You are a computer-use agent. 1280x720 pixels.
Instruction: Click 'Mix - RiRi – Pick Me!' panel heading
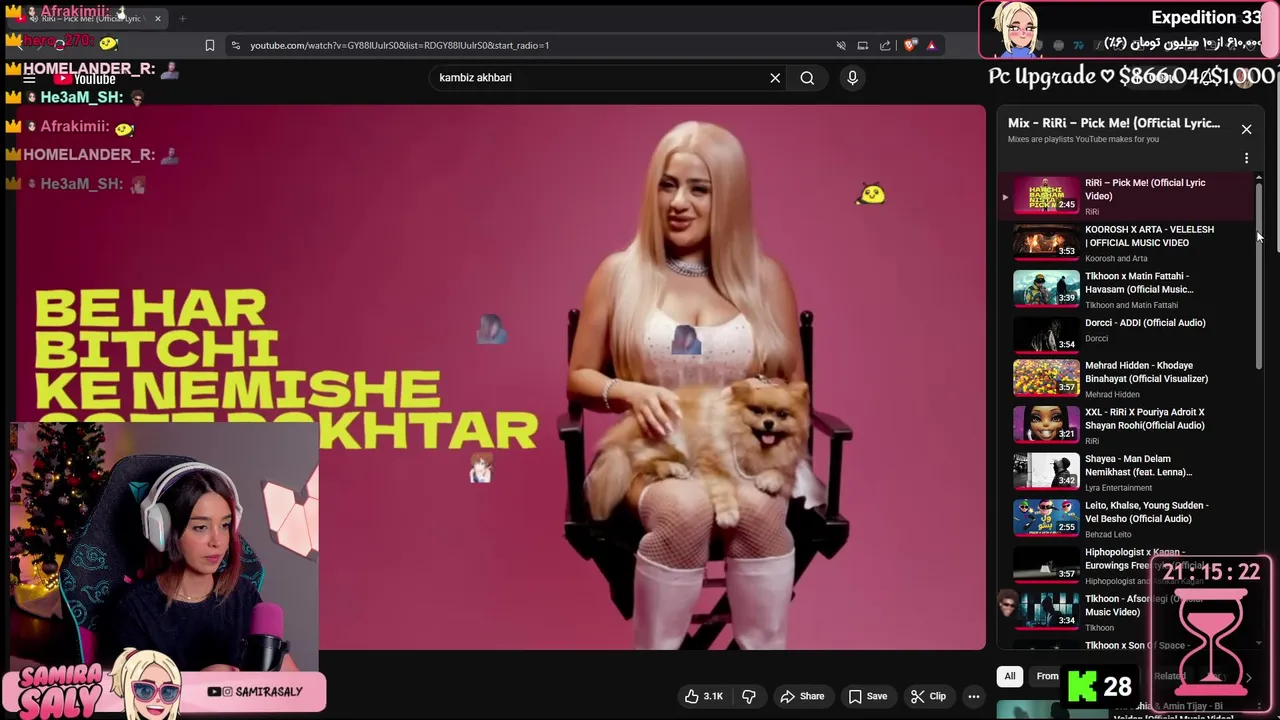[1114, 123]
